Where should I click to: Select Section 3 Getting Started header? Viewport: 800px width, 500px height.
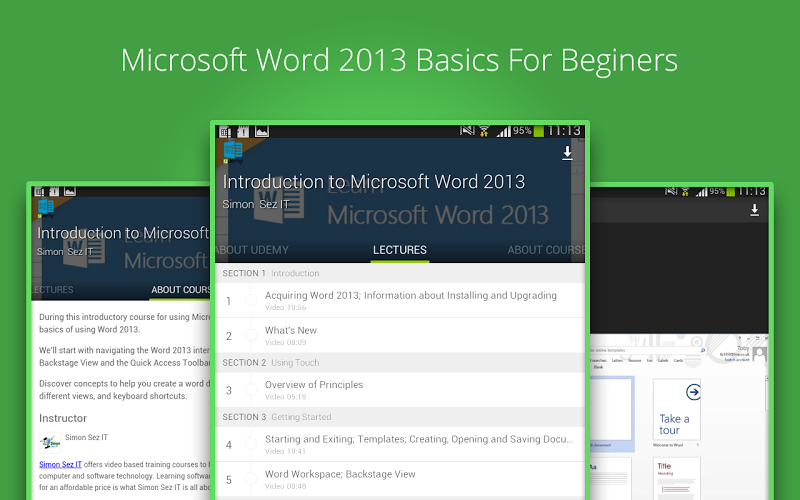tap(400, 417)
